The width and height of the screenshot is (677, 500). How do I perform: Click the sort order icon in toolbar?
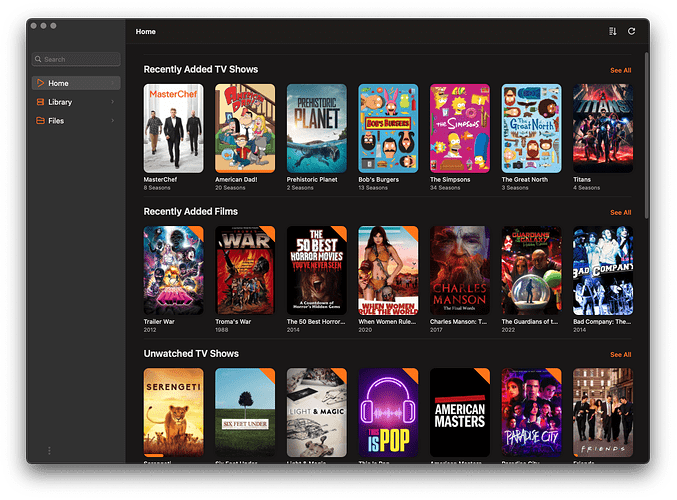[612, 31]
